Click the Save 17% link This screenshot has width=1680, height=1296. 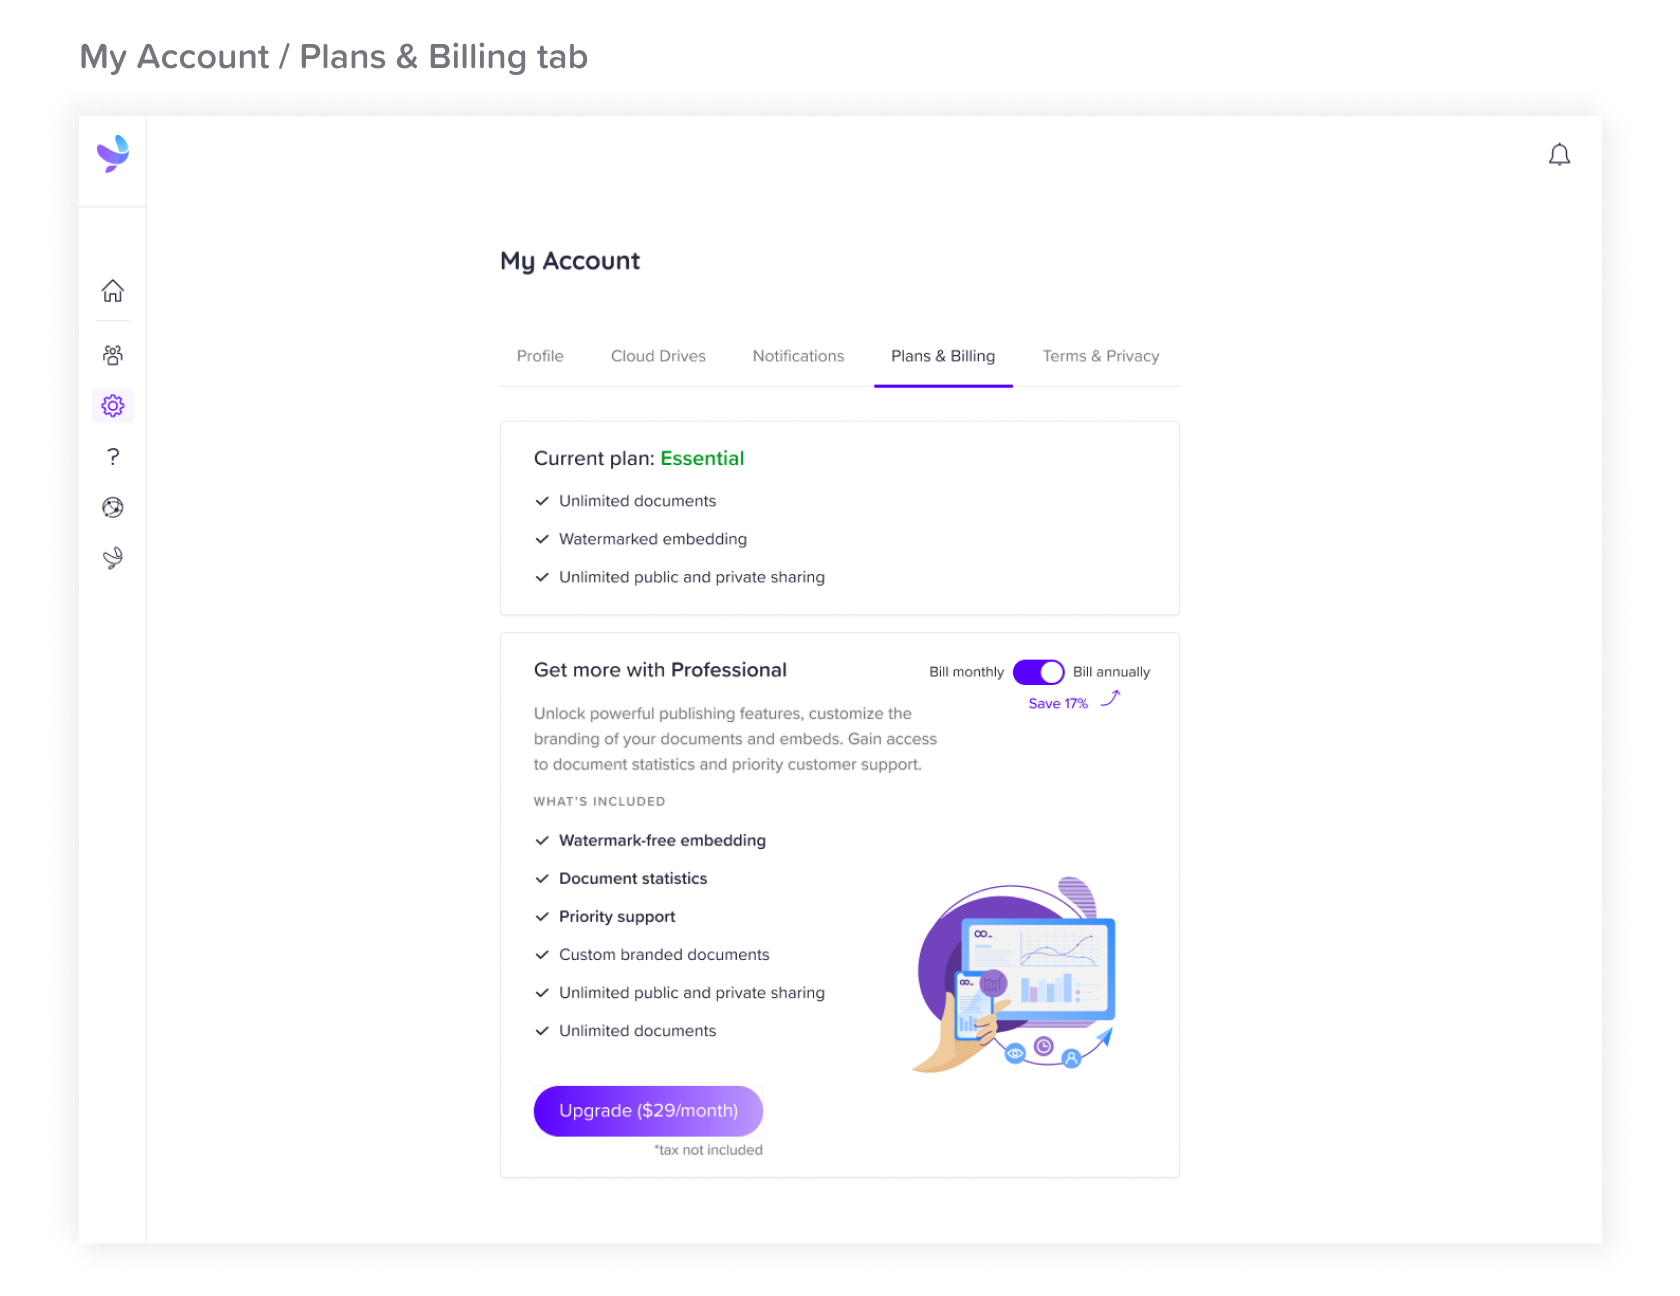click(1058, 704)
